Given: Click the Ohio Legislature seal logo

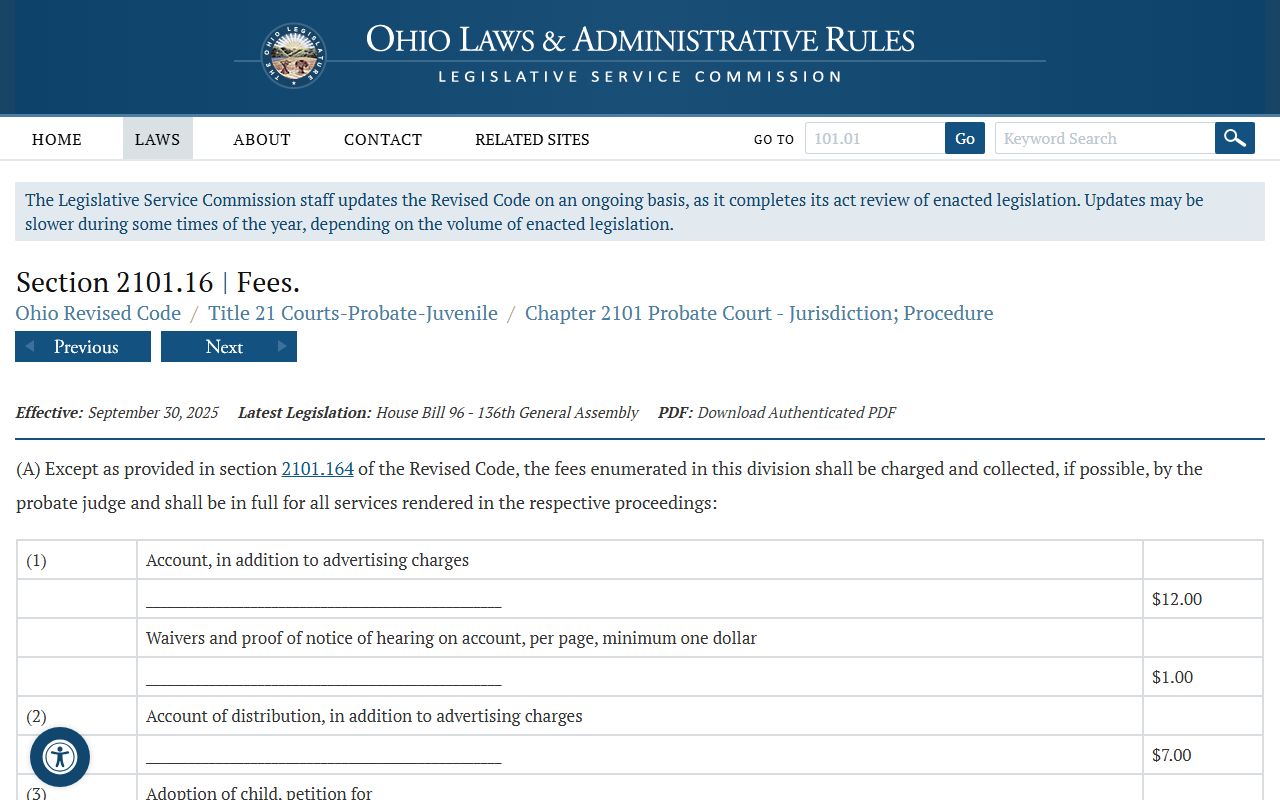Looking at the screenshot, I should (x=293, y=55).
